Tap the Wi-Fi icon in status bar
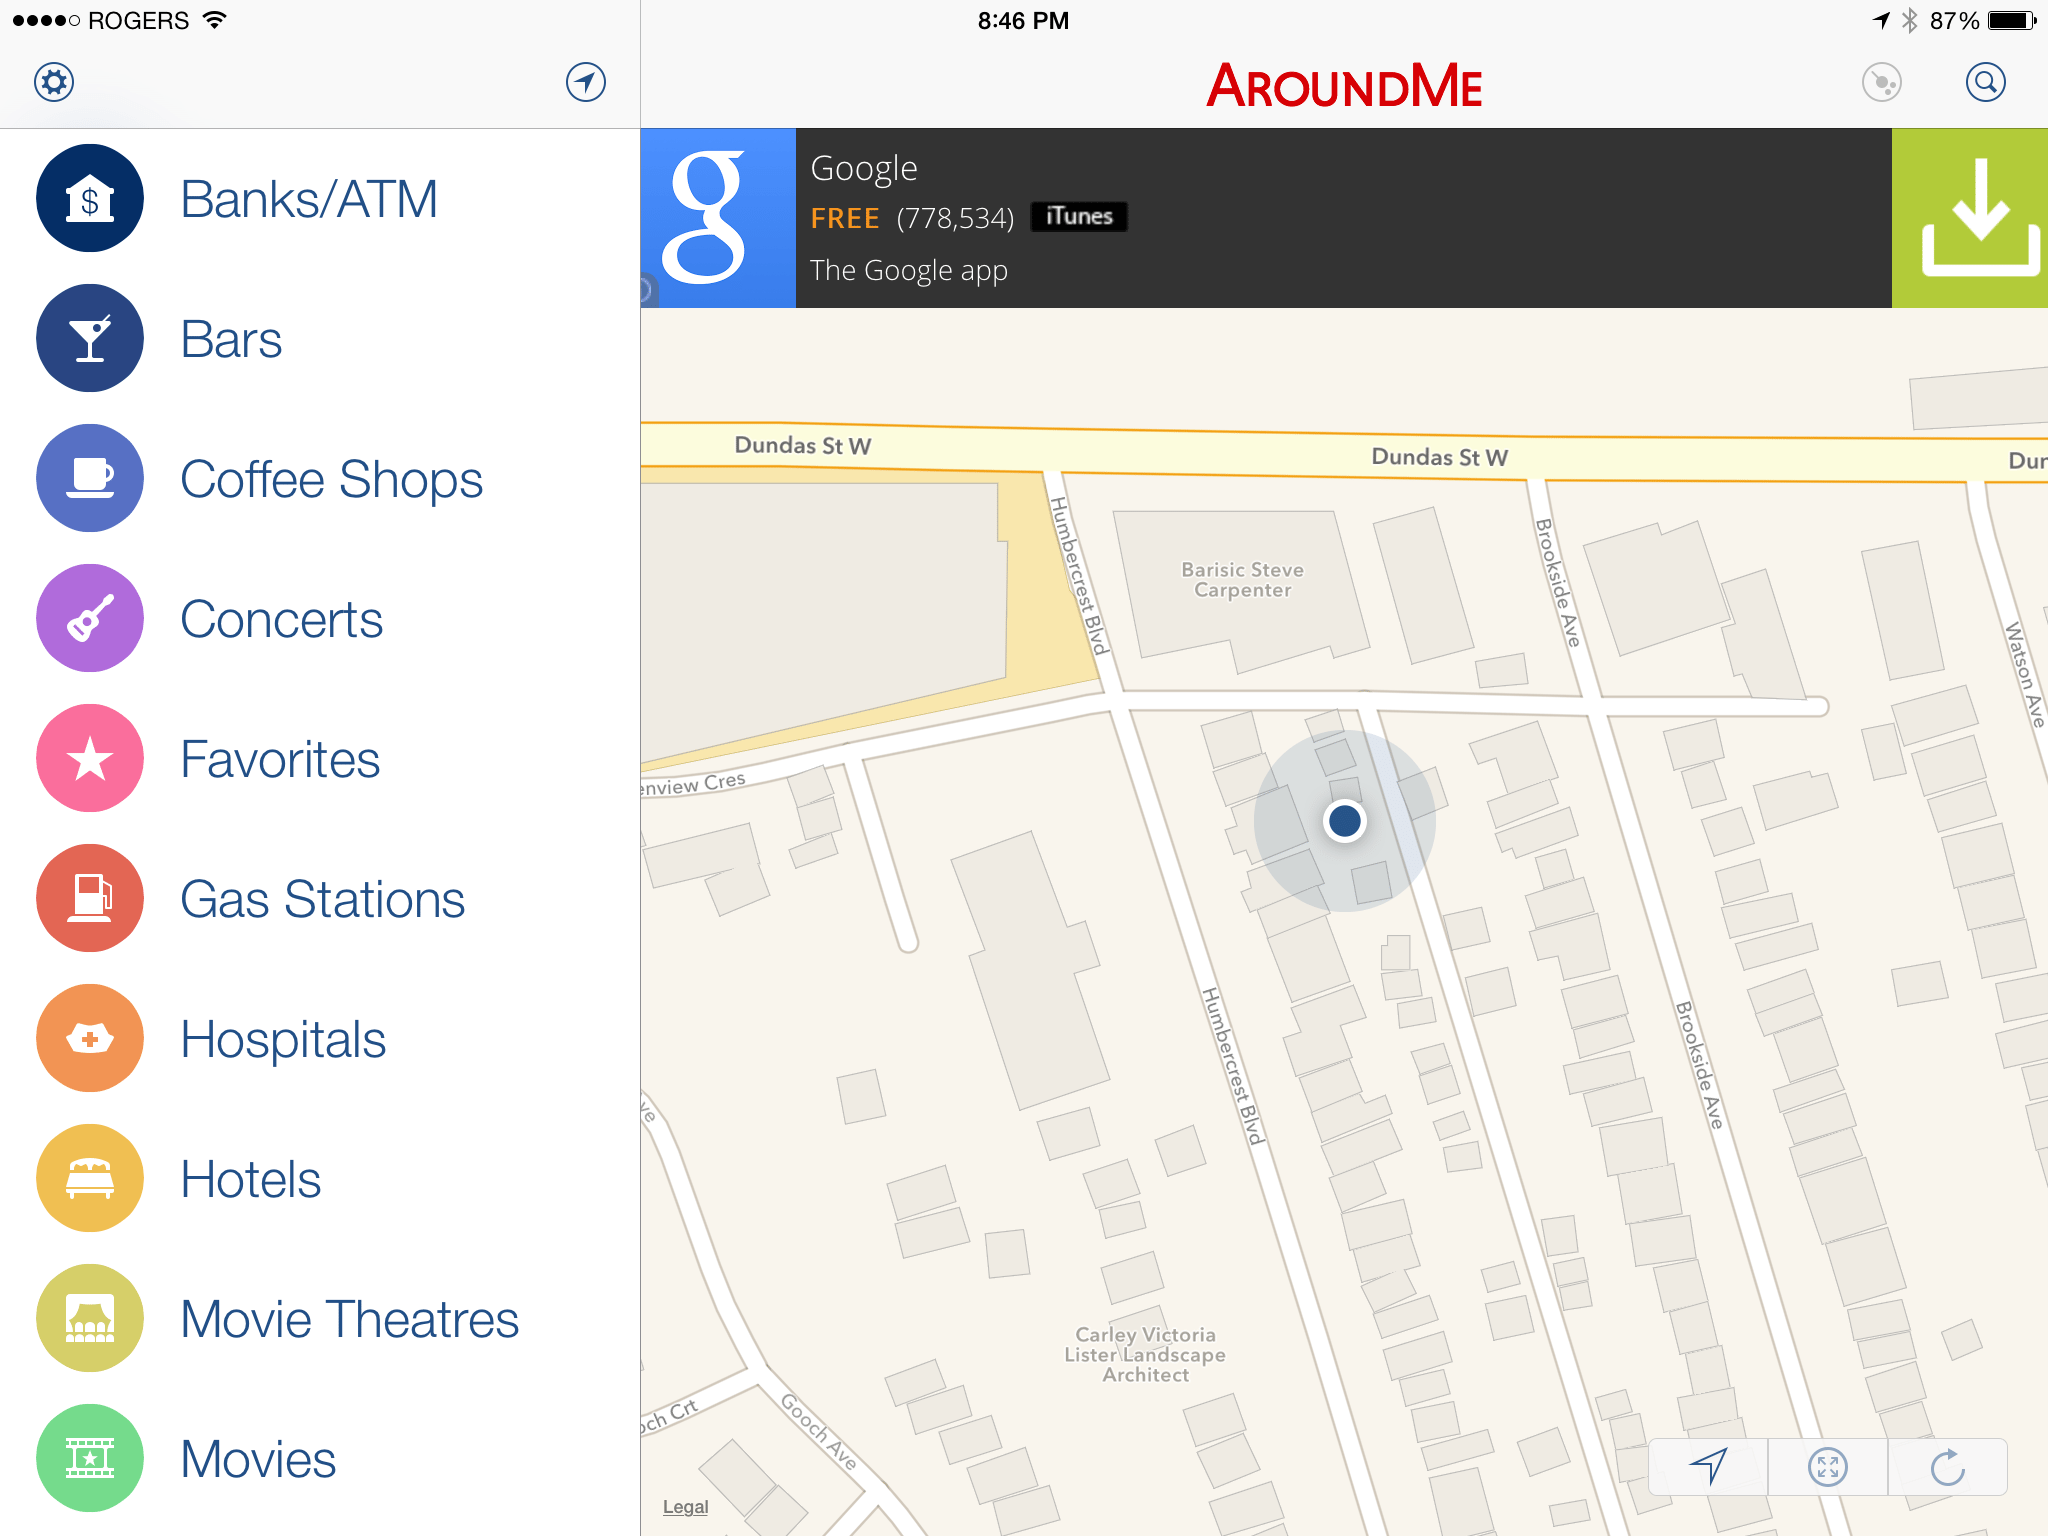The width and height of the screenshot is (2048, 1536). click(214, 19)
